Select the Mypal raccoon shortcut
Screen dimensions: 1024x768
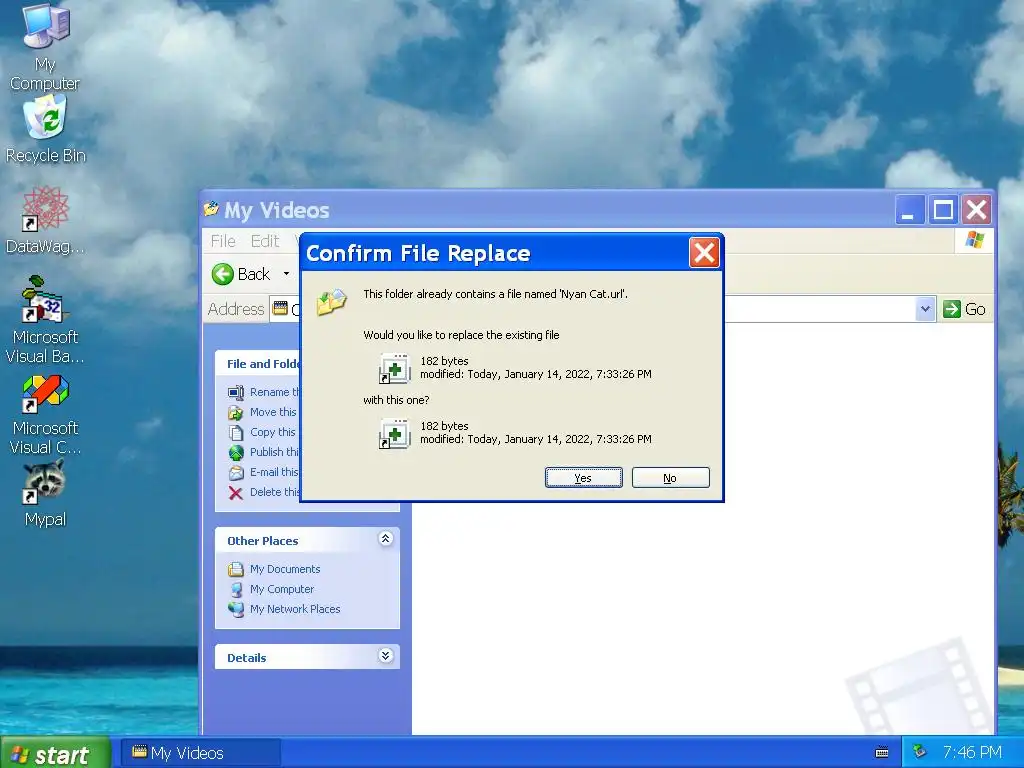coord(45,494)
